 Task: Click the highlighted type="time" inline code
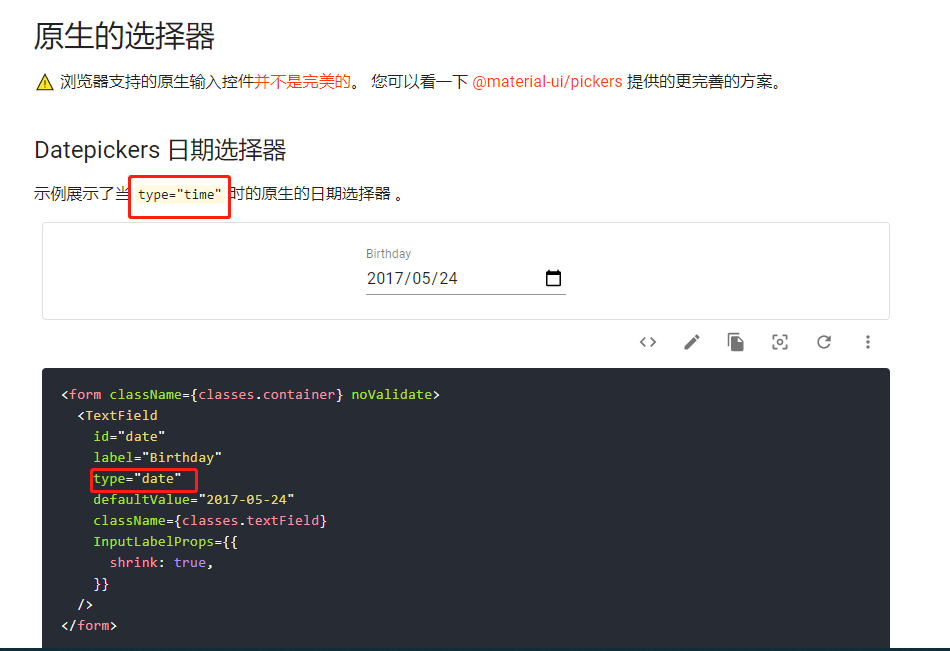[179, 195]
